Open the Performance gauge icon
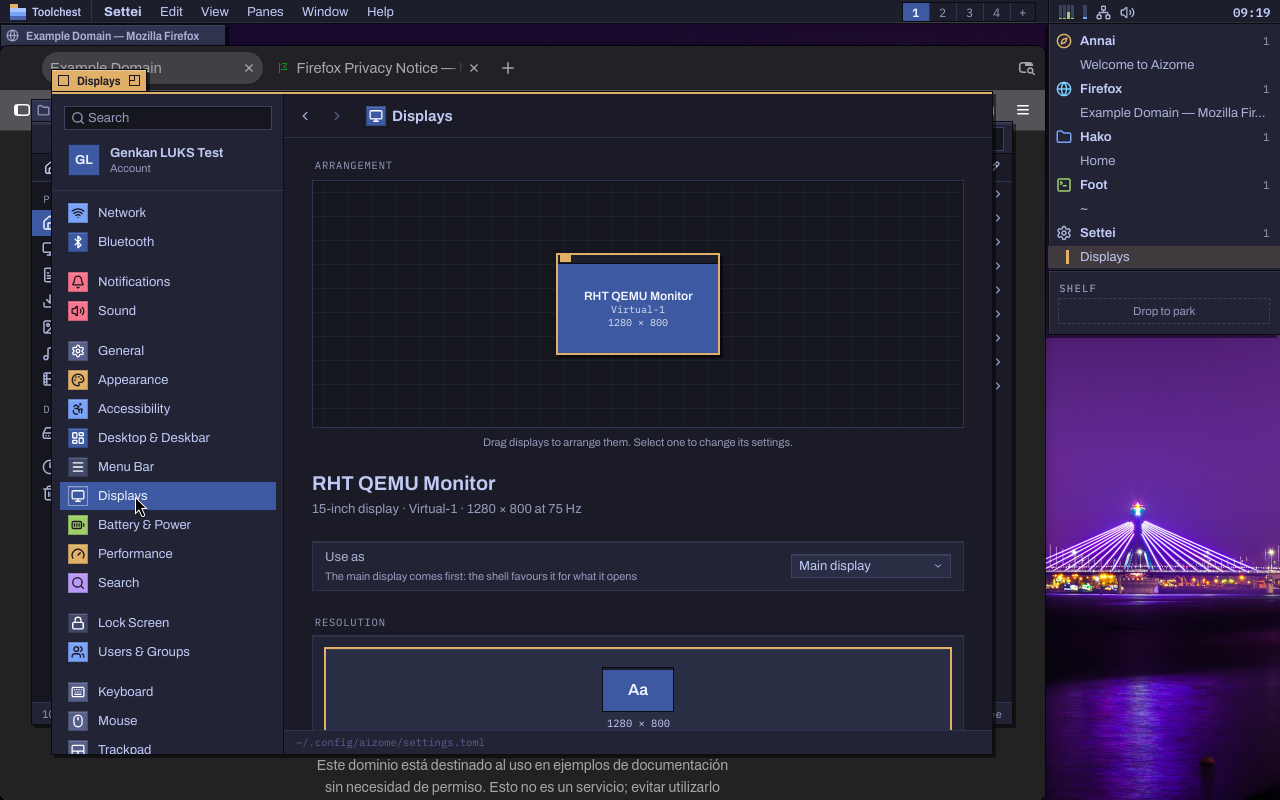1280x800 pixels. pyautogui.click(x=78, y=554)
